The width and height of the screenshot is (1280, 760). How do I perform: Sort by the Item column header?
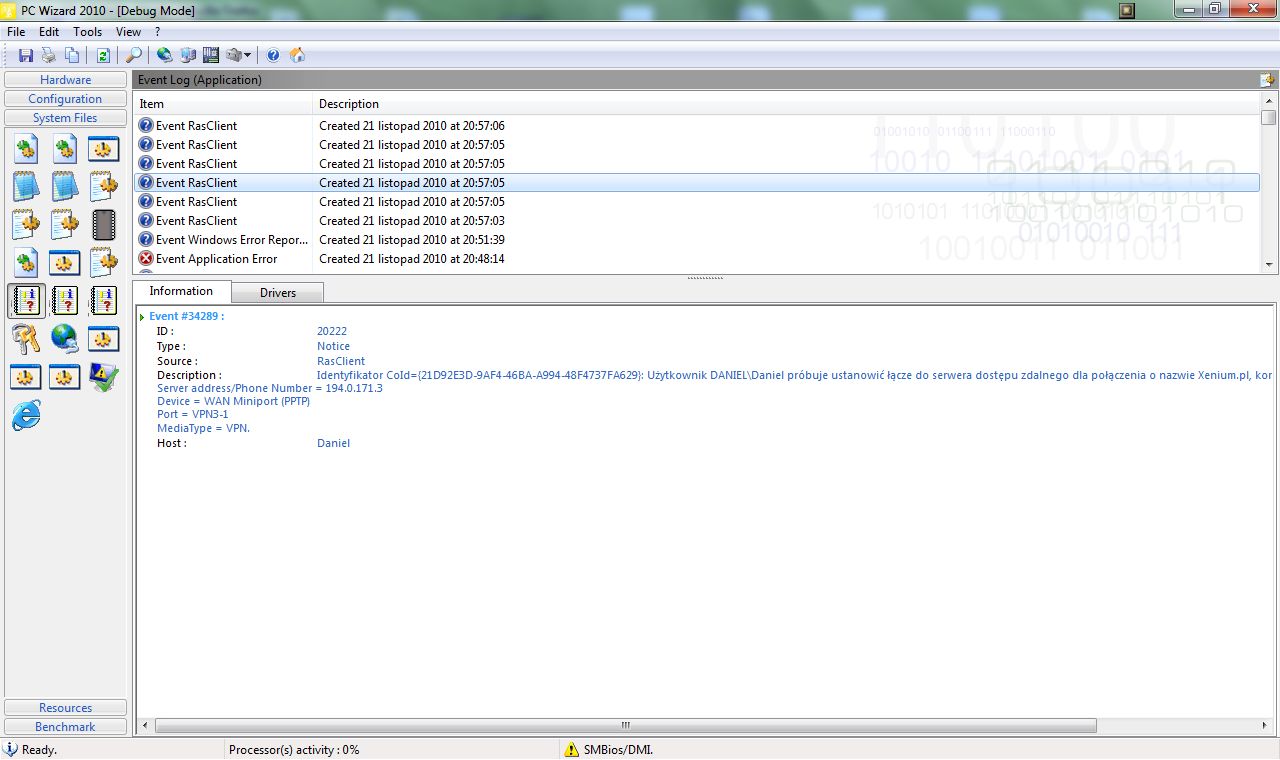tap(223, 104)
